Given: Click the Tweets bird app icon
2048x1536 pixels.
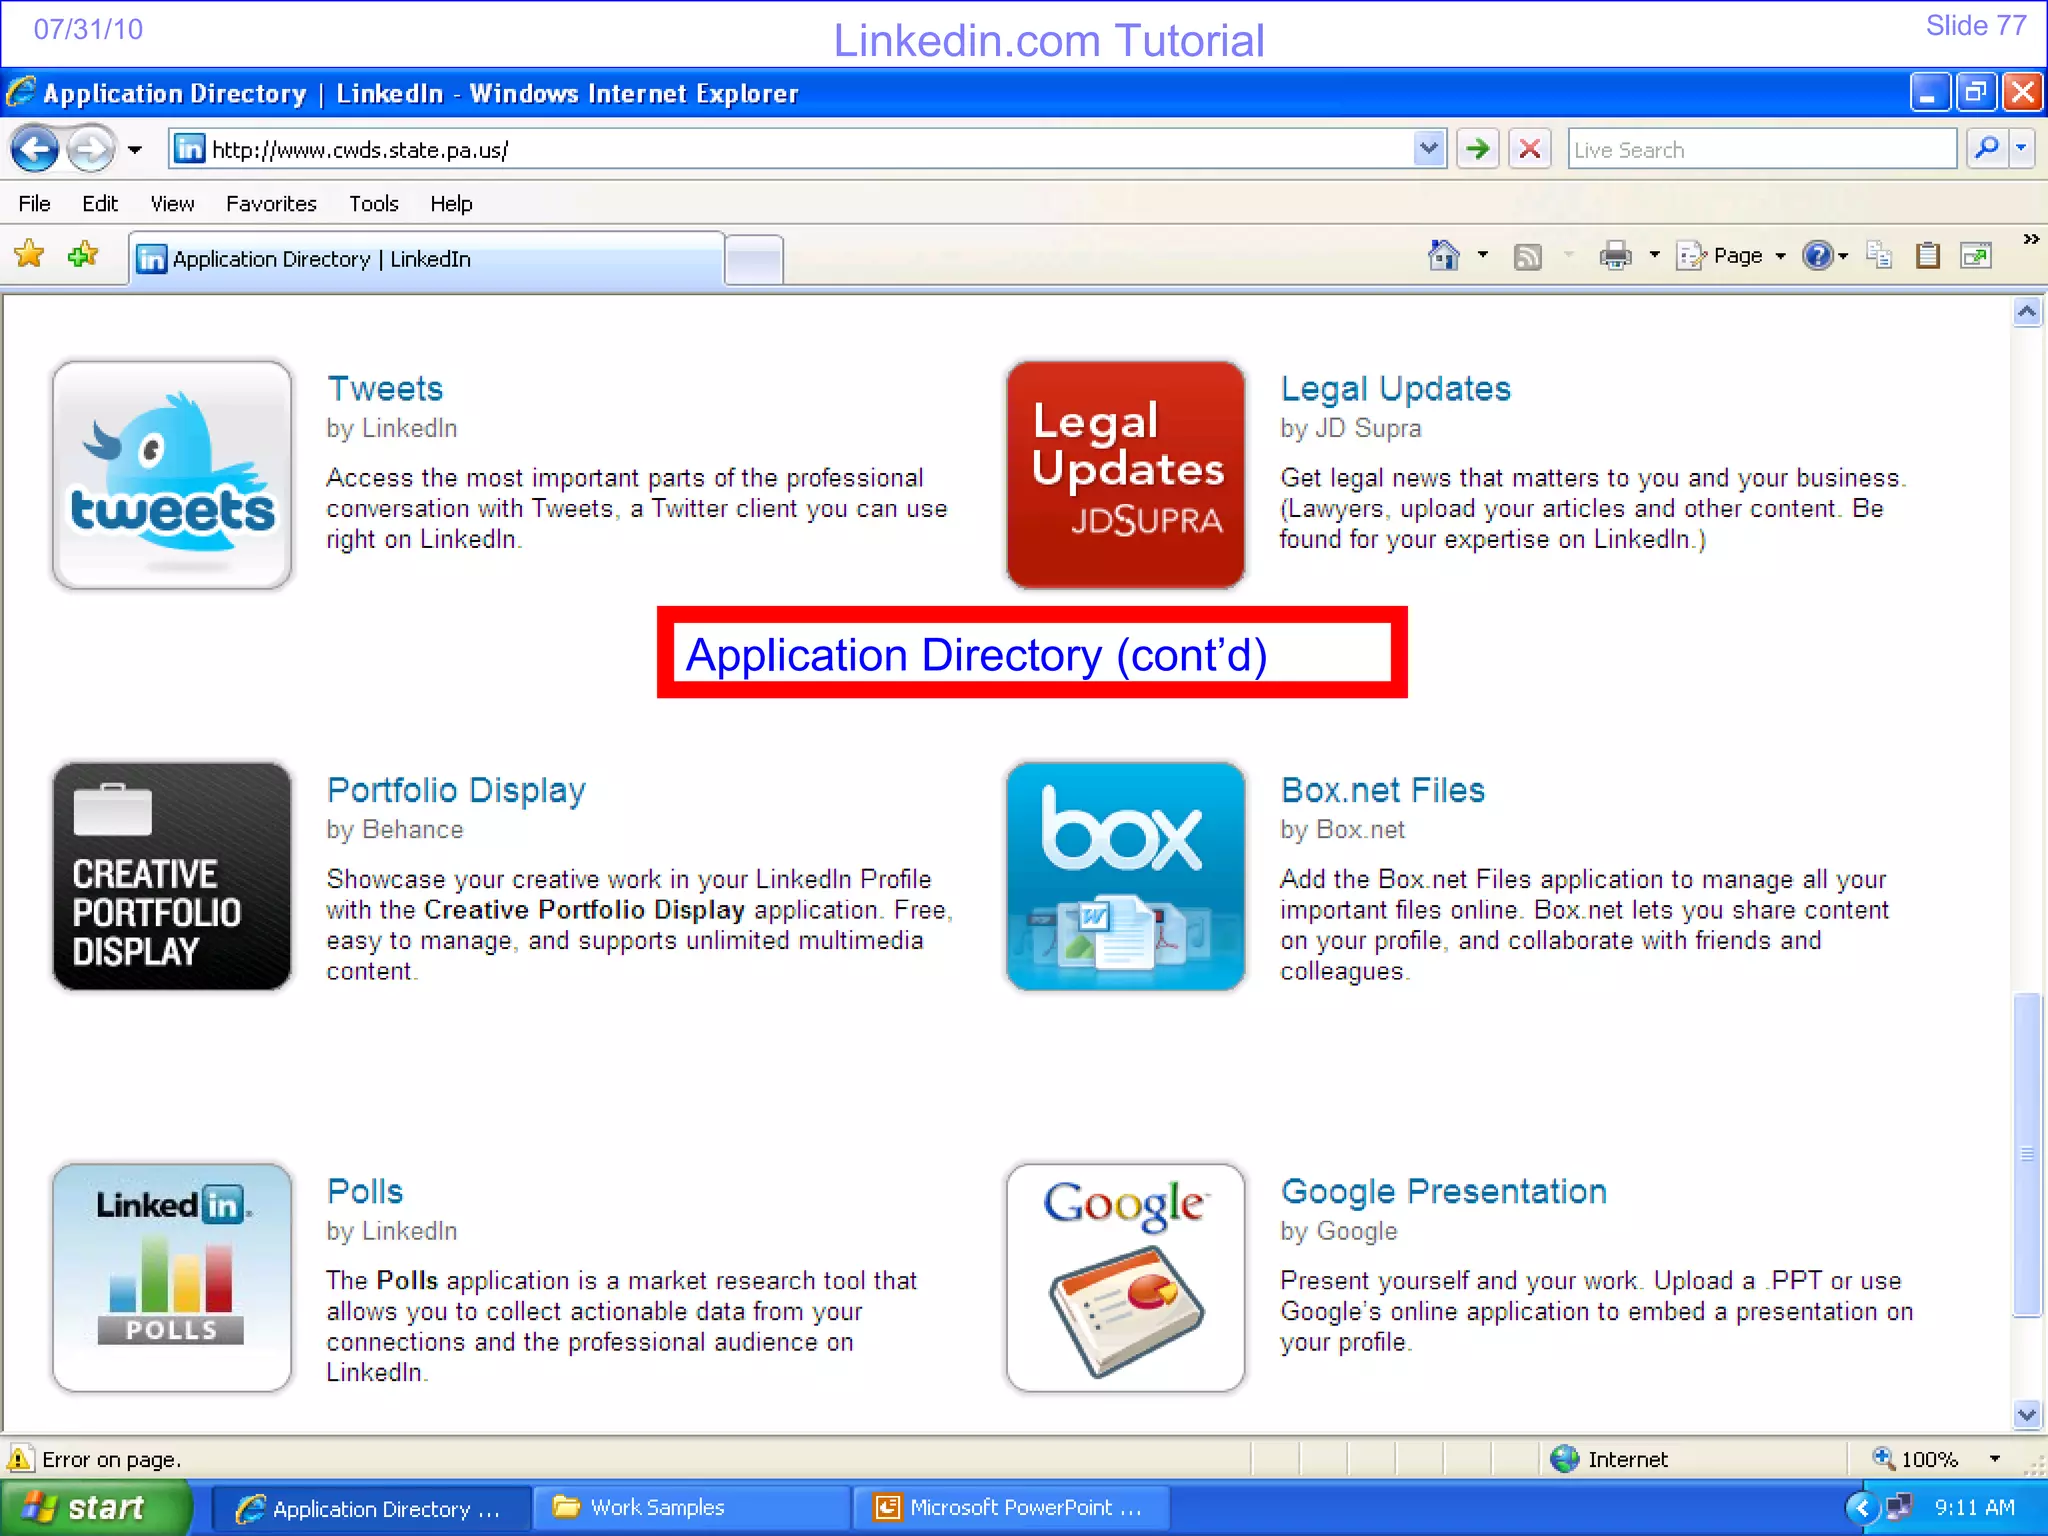Looking at the screenshot, I should [172, 475].
